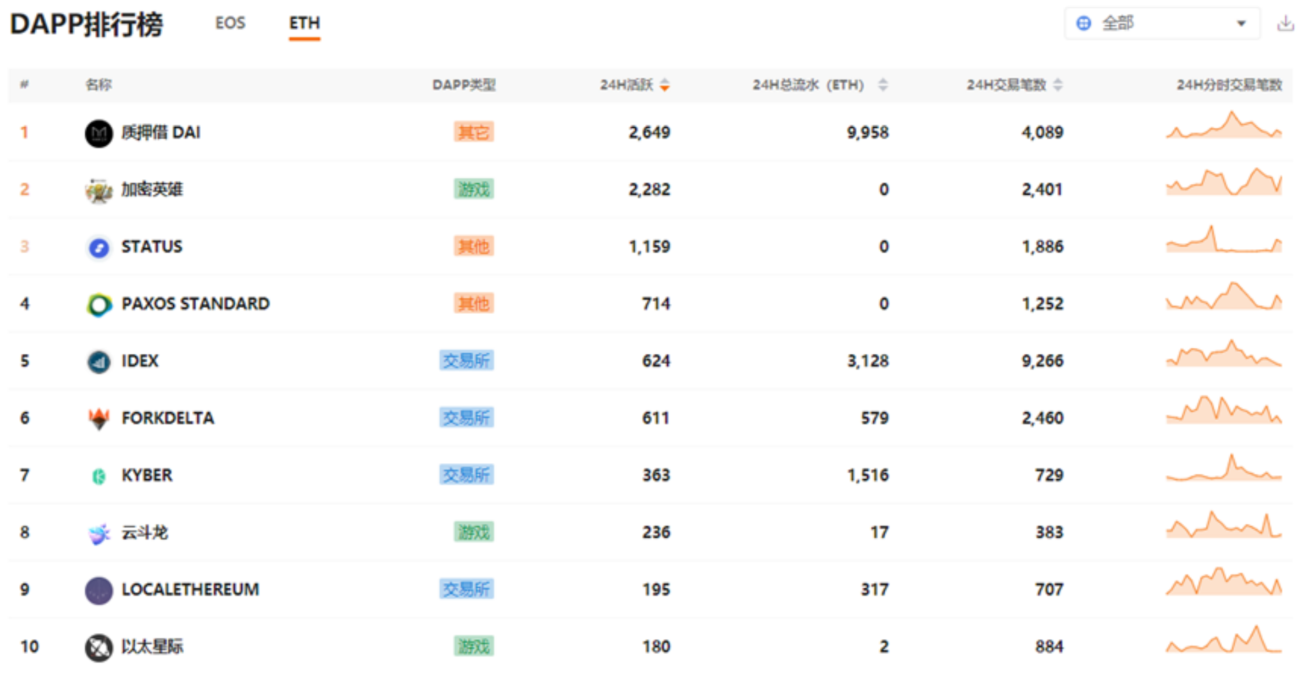Image resolution: width=1307 pixels, height=690 pixels.
Task: Click the 名称 column header
Action: (98, 85)
